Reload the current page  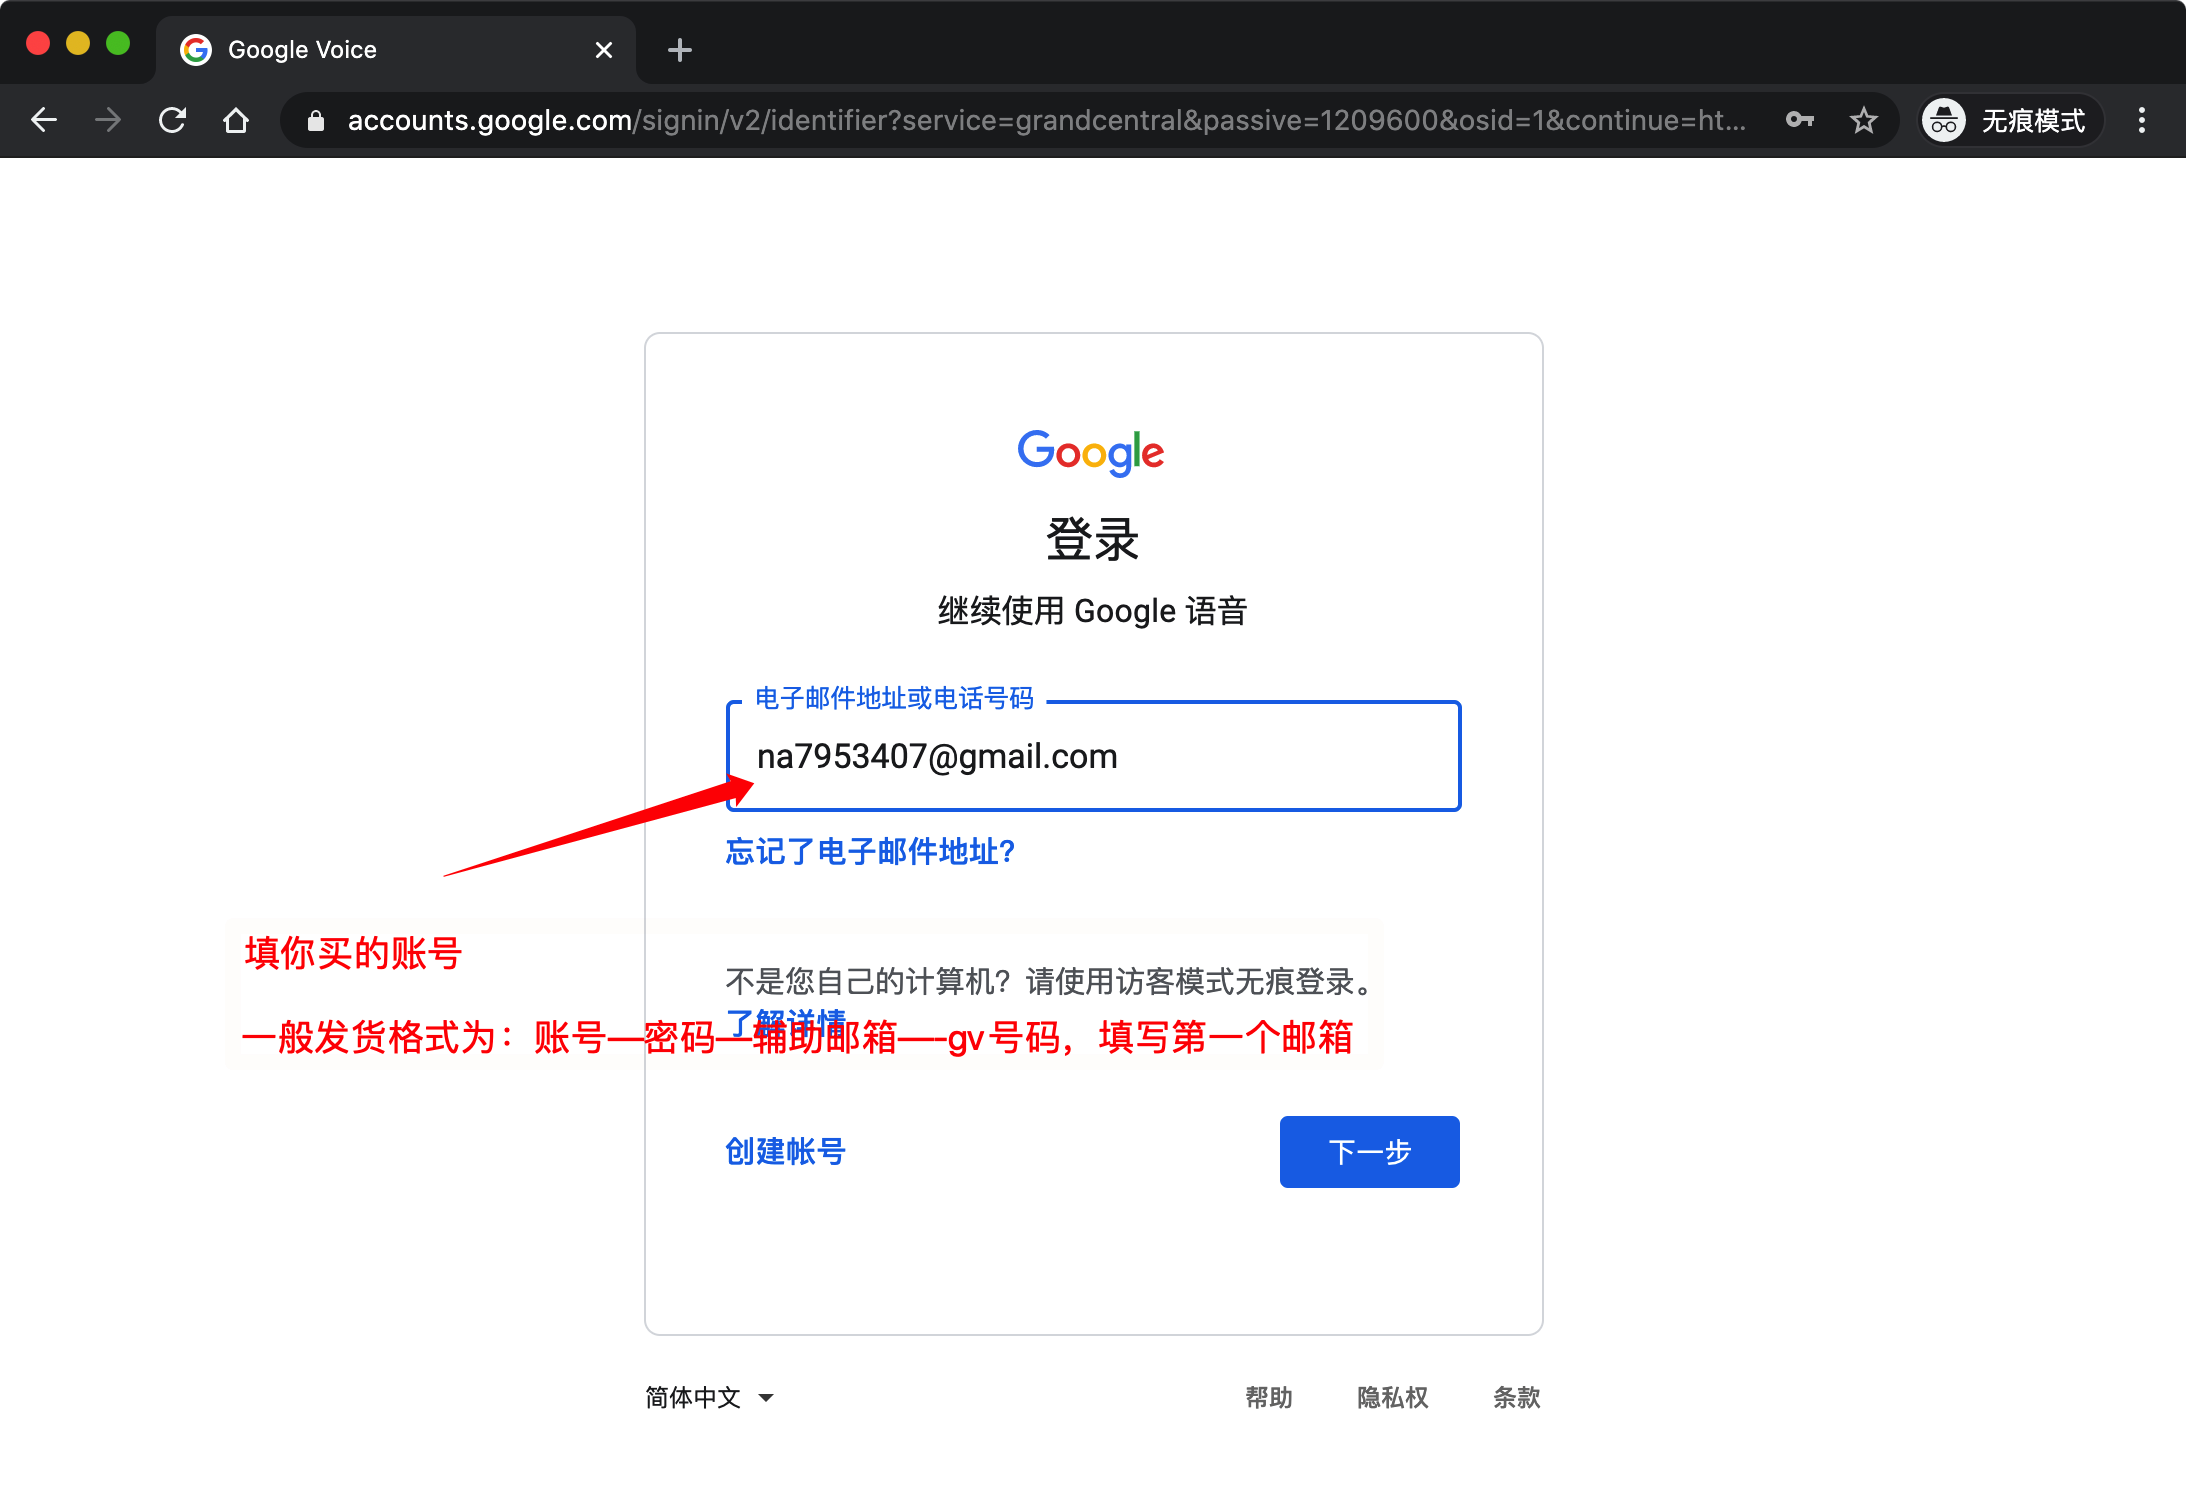tap(172, 121)
